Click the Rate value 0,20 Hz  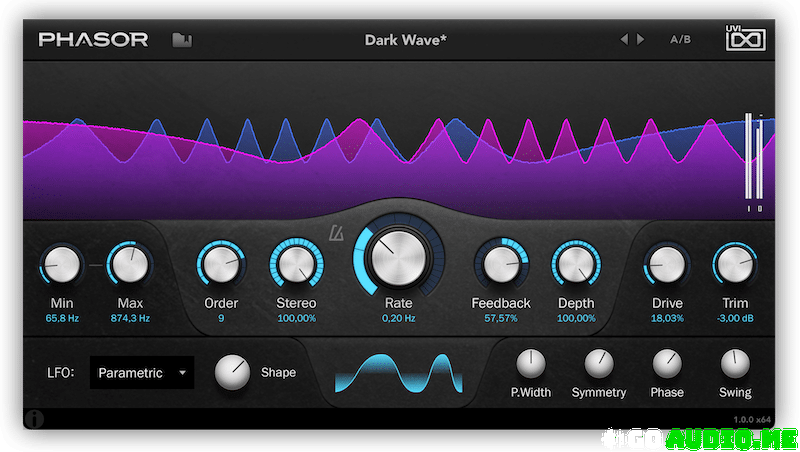click(398, 318)
